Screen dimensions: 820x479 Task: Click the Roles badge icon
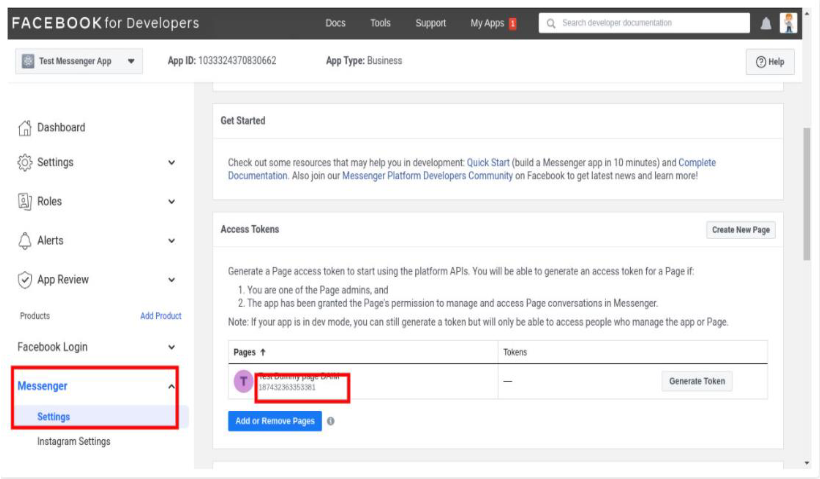point(25,201)
